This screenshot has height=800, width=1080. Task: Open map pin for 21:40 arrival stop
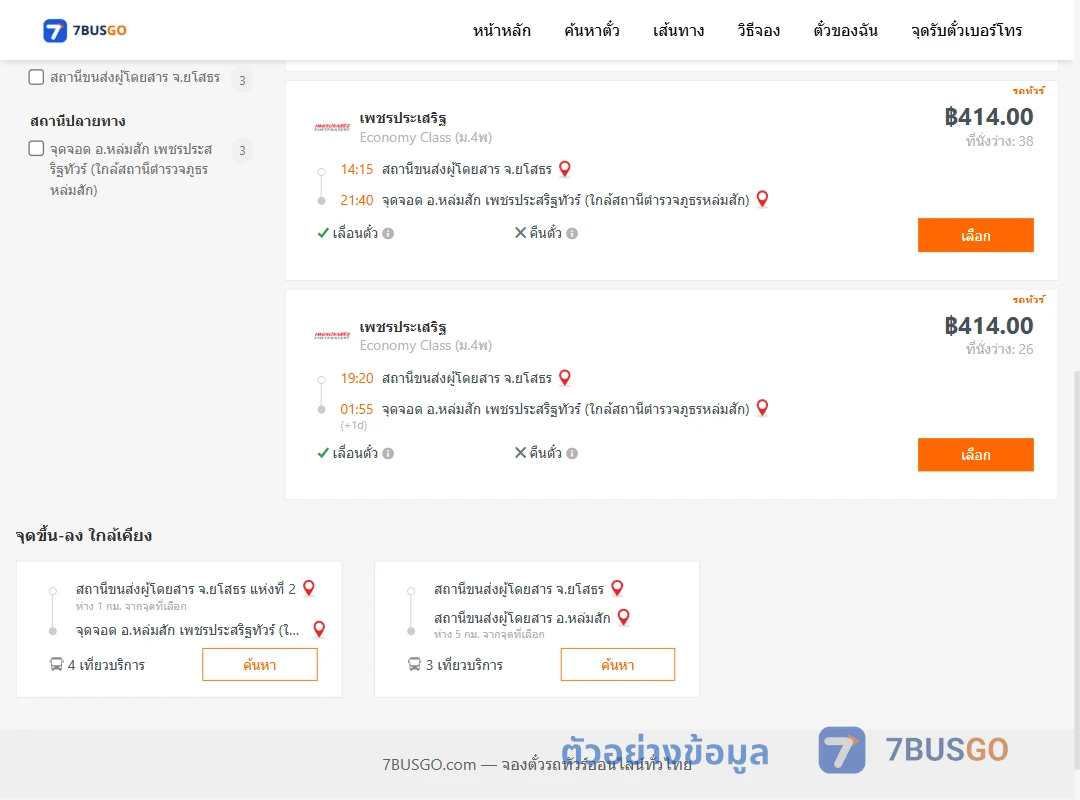762,199
